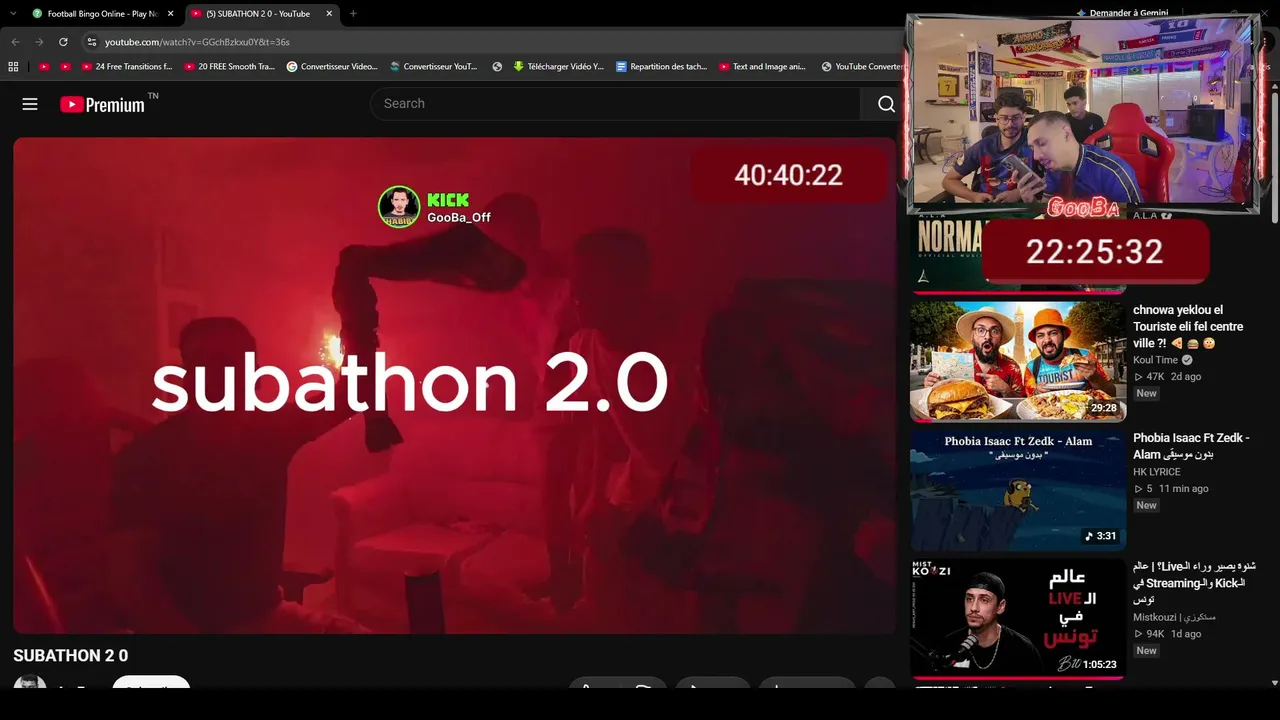Click the 40:40:22 countdown timer in video
Image resolution: width=1280 pixels, height=720 pixels.
tap(788, 175)
